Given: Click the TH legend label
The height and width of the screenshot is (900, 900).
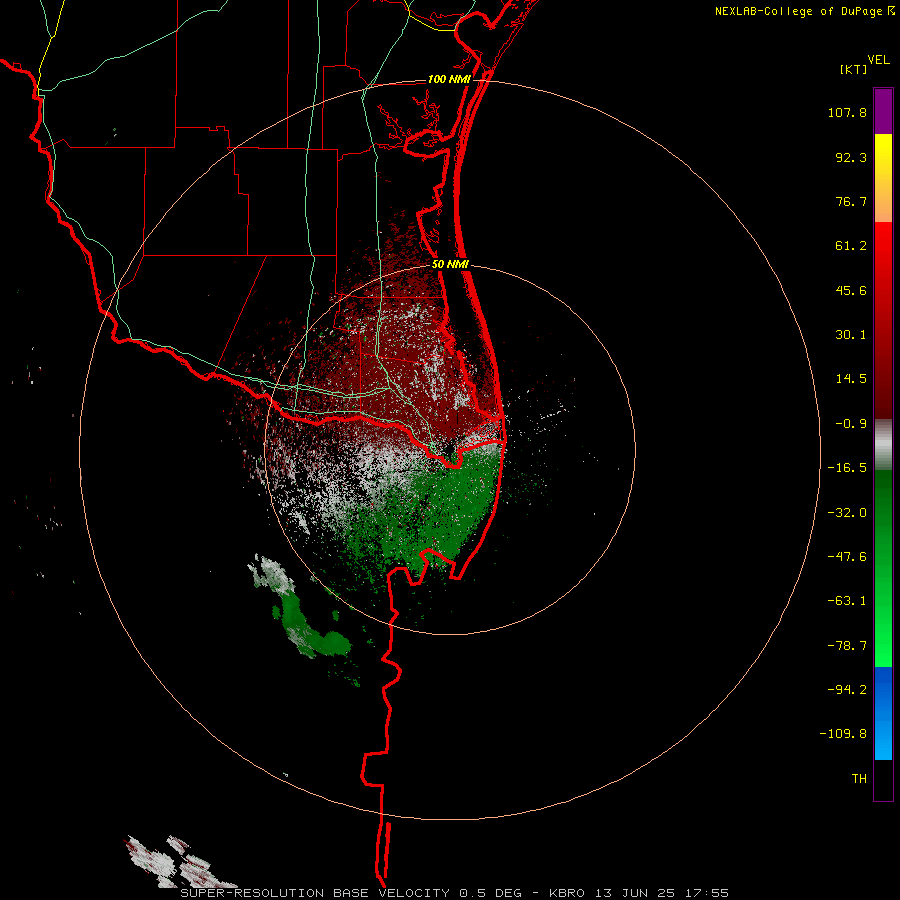Looking at the screenshot, I should (x=859, y=779).
